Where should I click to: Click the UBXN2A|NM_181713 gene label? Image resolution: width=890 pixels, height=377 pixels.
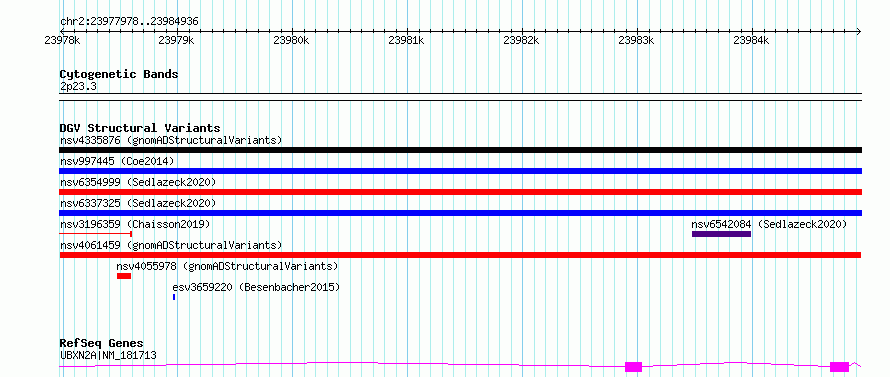coord(108,356)
